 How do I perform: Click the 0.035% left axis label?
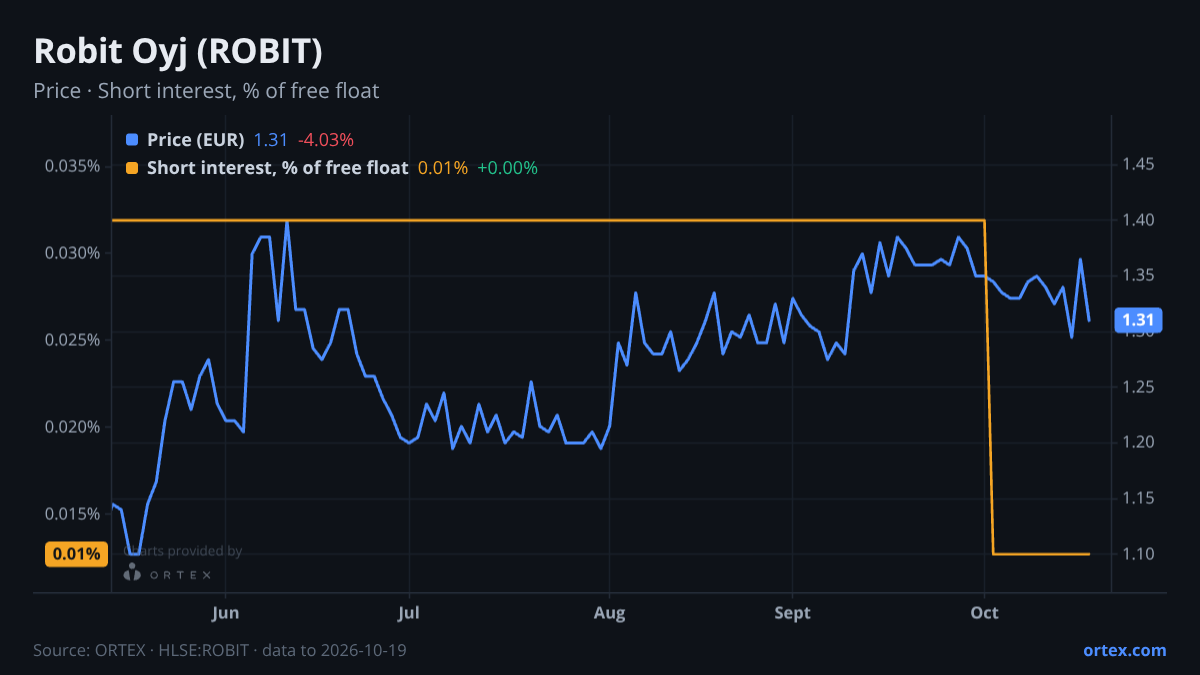tap(72, 165)
